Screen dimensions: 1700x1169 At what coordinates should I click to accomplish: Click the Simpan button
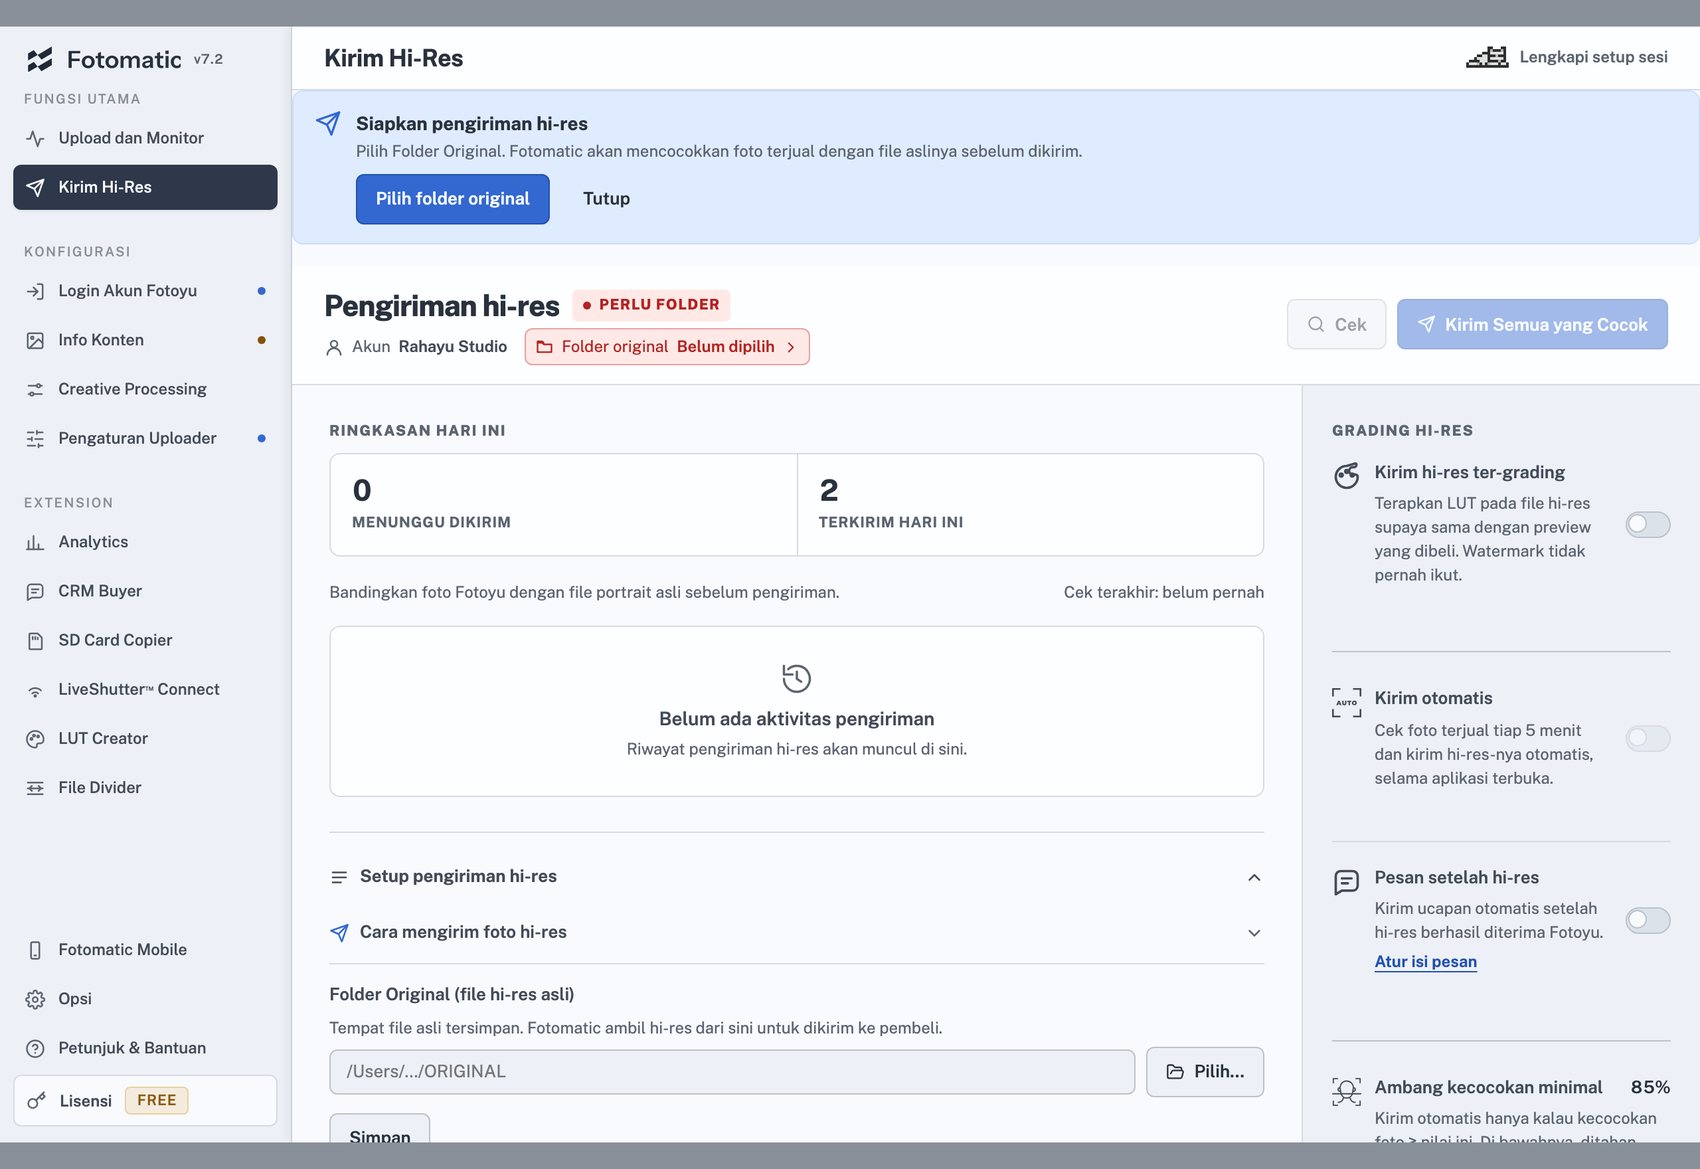(x=380, y=1130)
